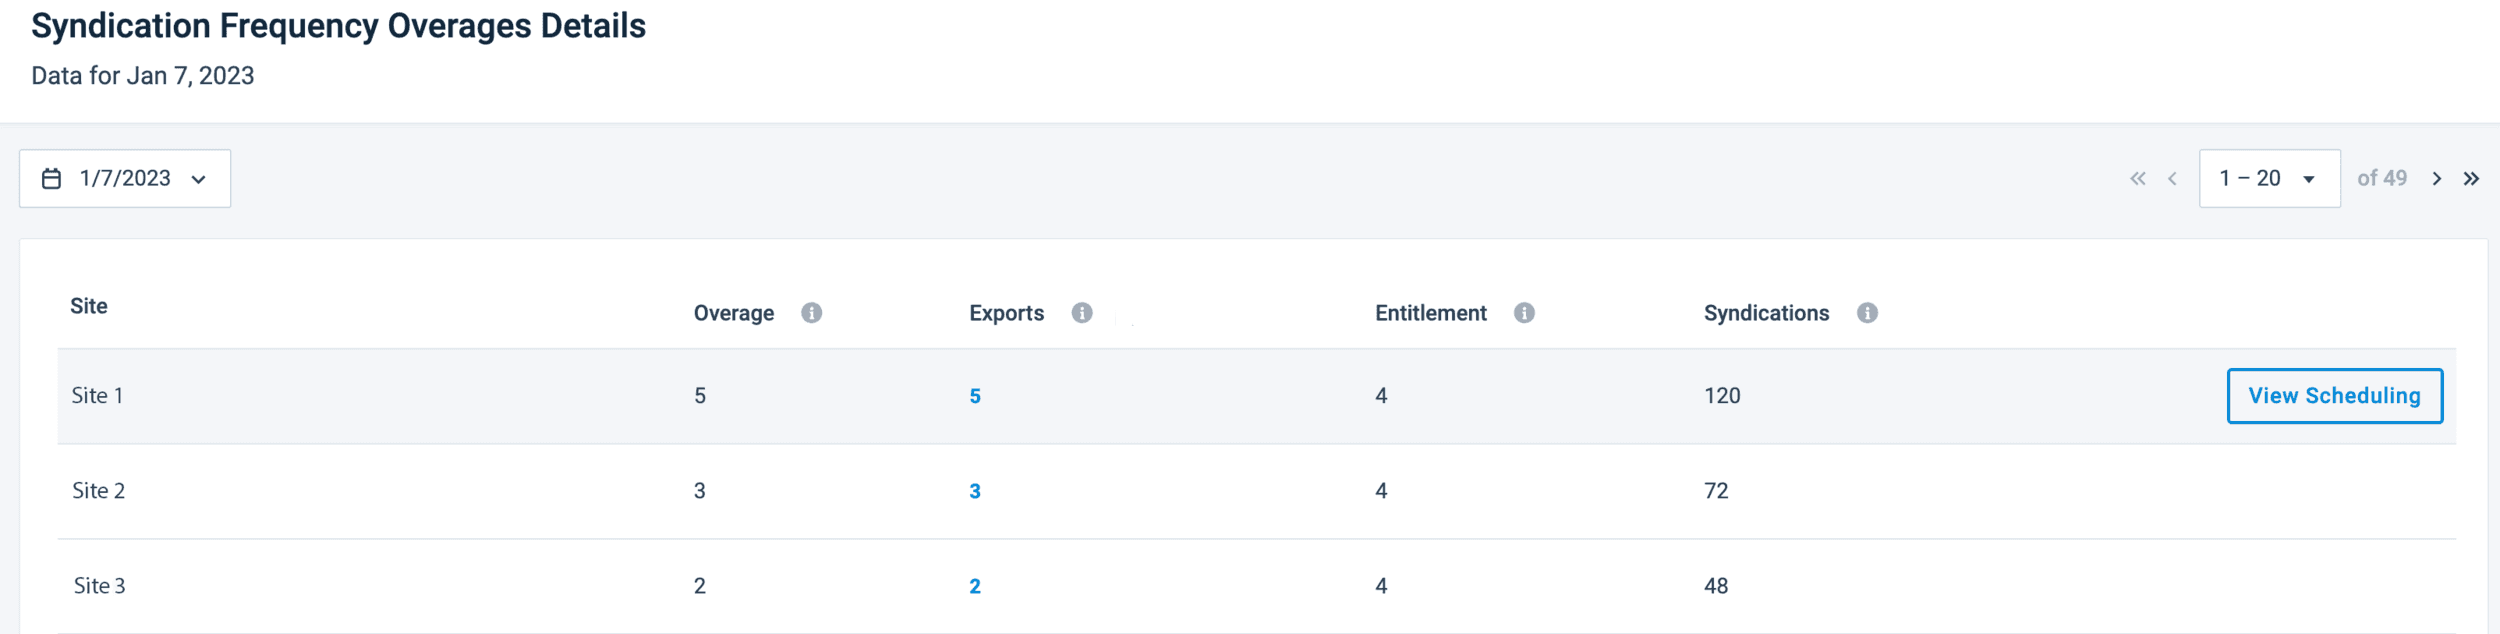Click the Overage column header
Screen dimensions: 2500x634
tap(733, 313)
